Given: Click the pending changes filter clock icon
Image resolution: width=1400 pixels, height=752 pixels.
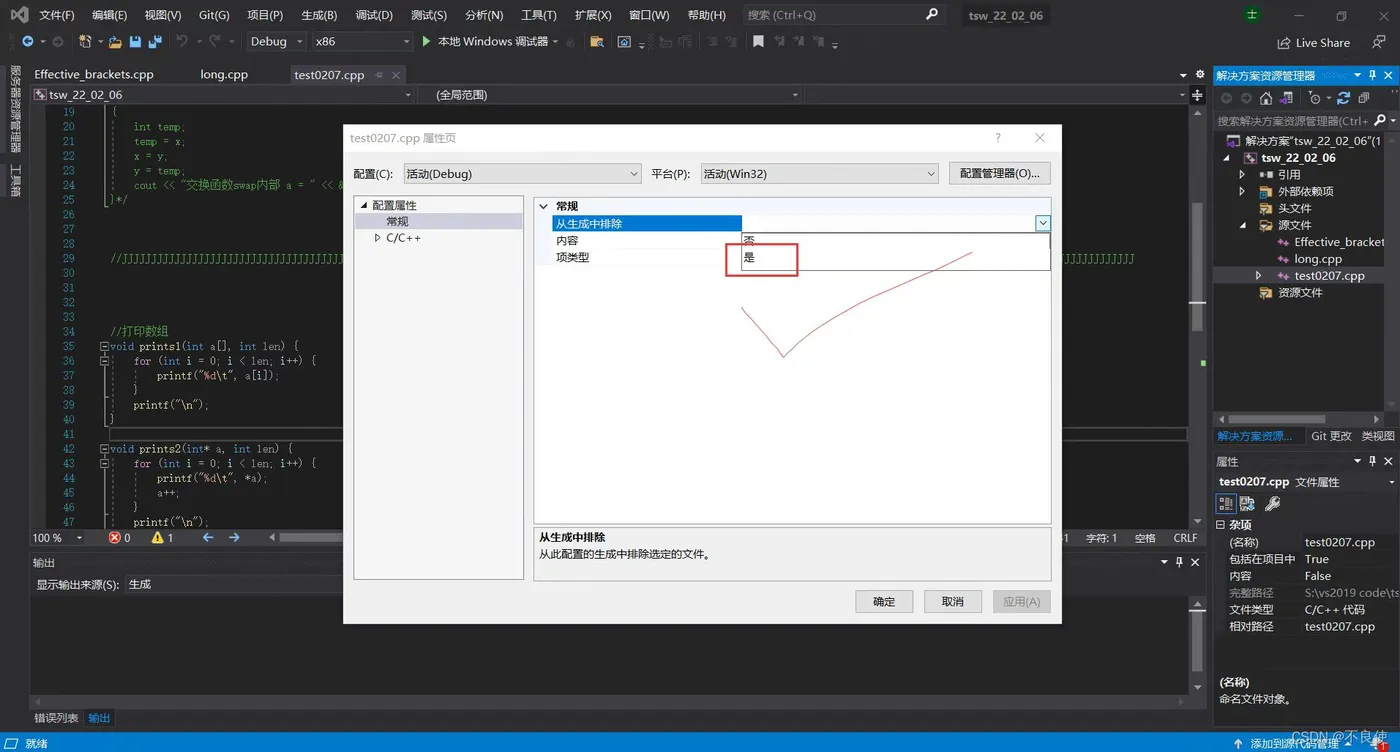Looking at the screenshot, I should 1315,98.
